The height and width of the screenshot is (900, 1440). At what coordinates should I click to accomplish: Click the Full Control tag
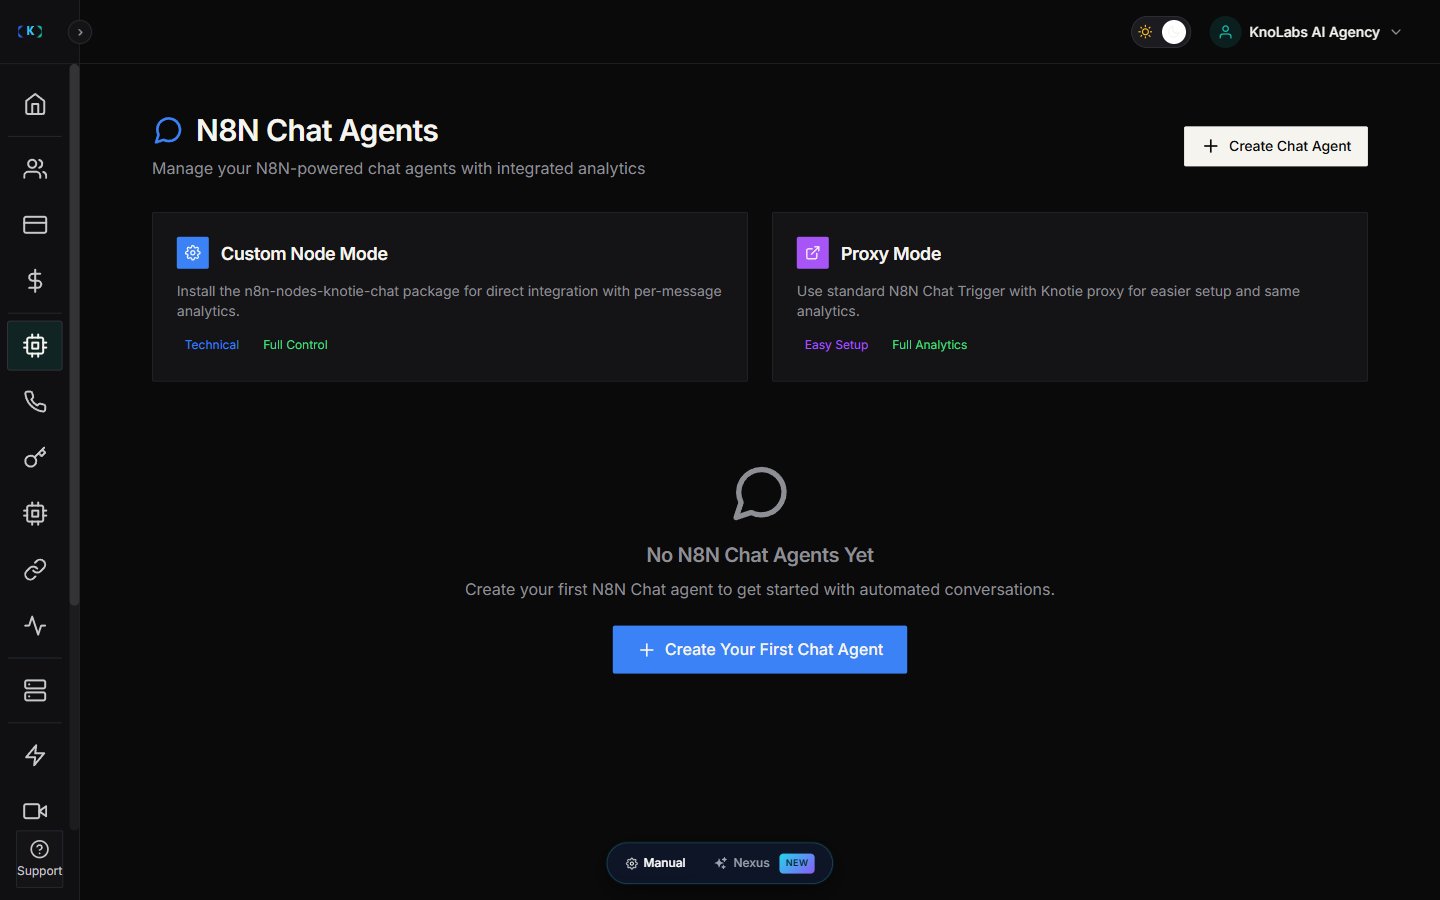point(295,345)
